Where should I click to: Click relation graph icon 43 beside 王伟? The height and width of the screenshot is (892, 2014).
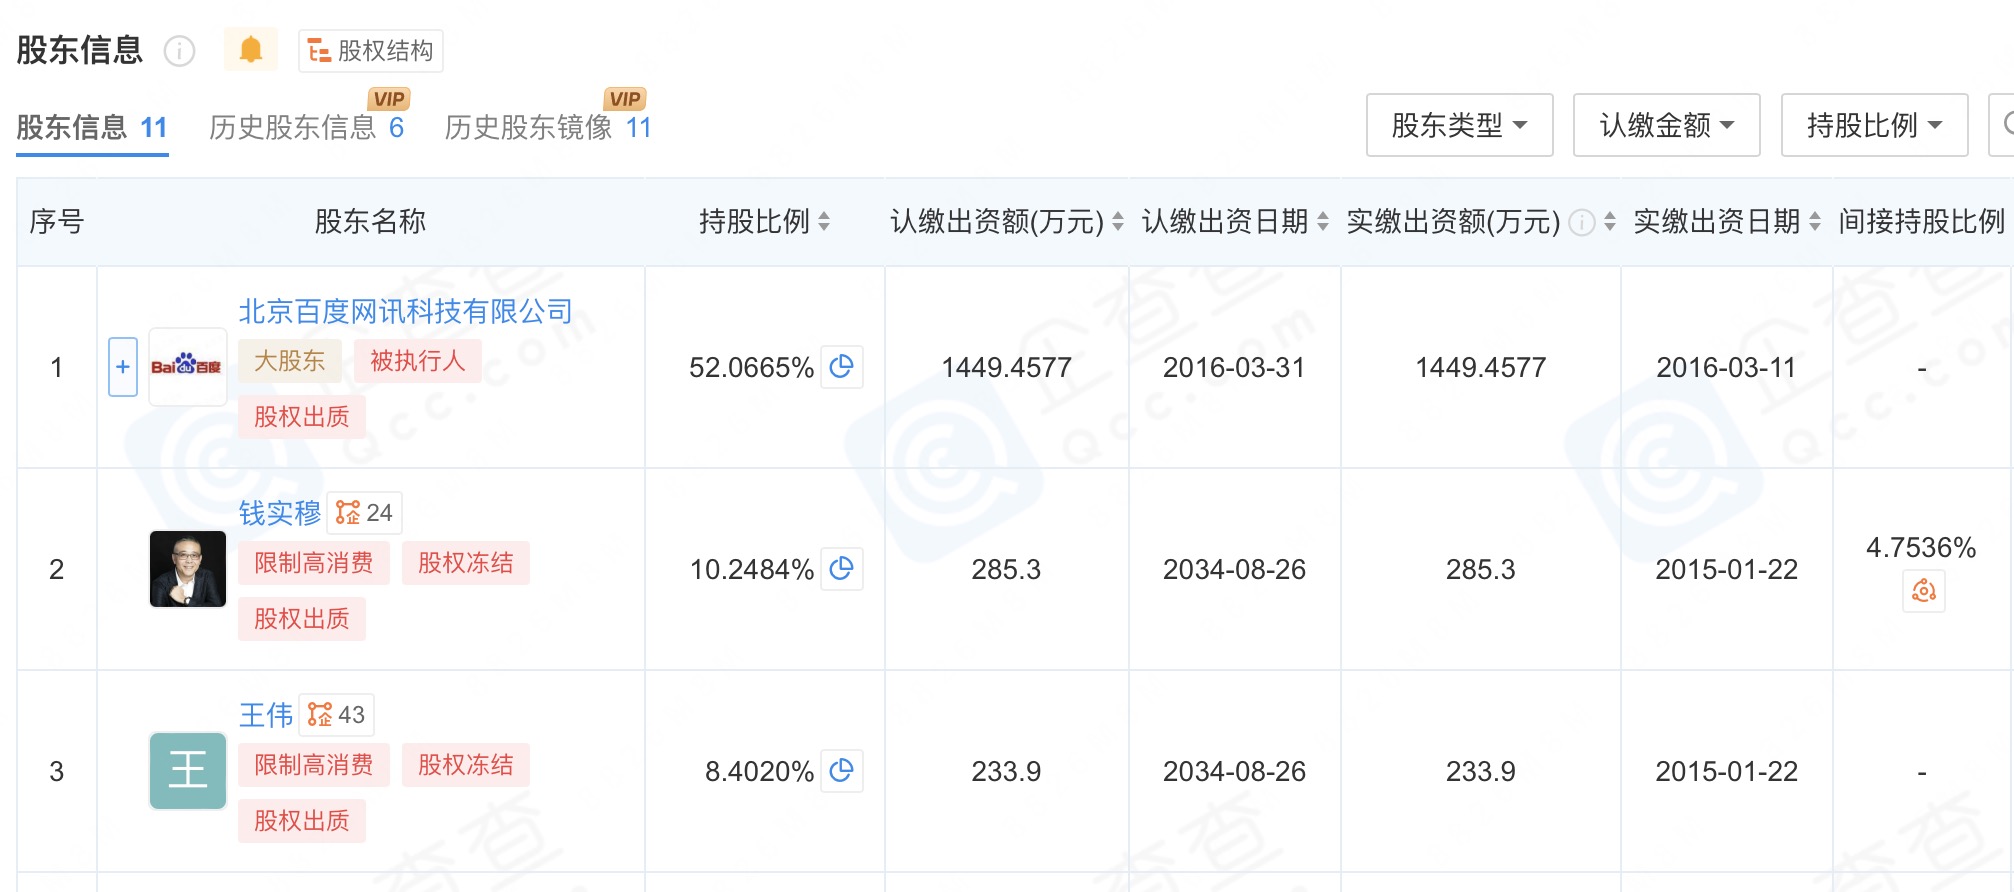(x=337, y=715)
